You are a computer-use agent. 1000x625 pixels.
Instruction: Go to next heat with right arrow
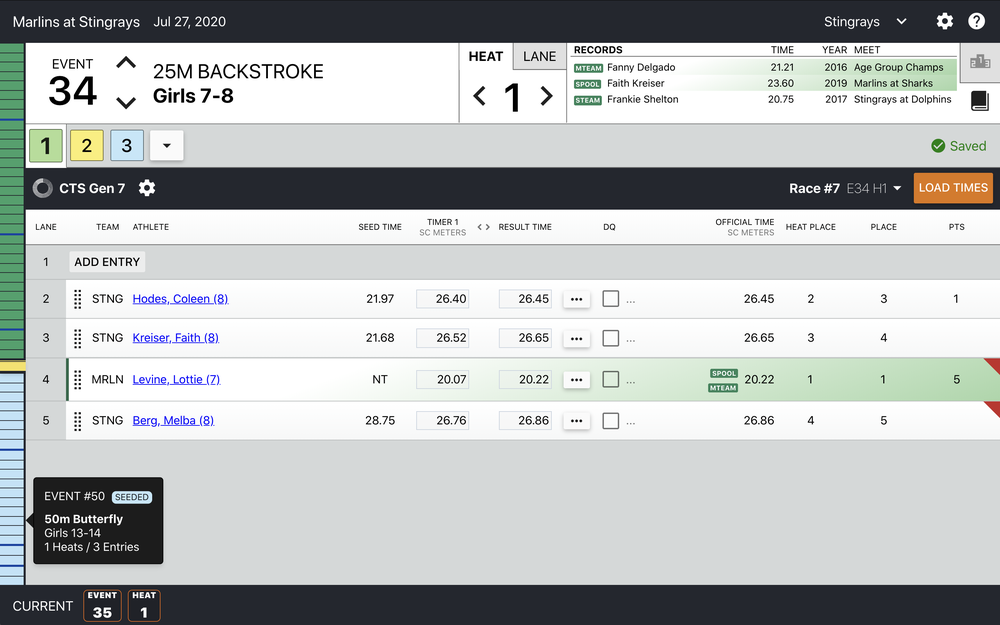[547, 96]
